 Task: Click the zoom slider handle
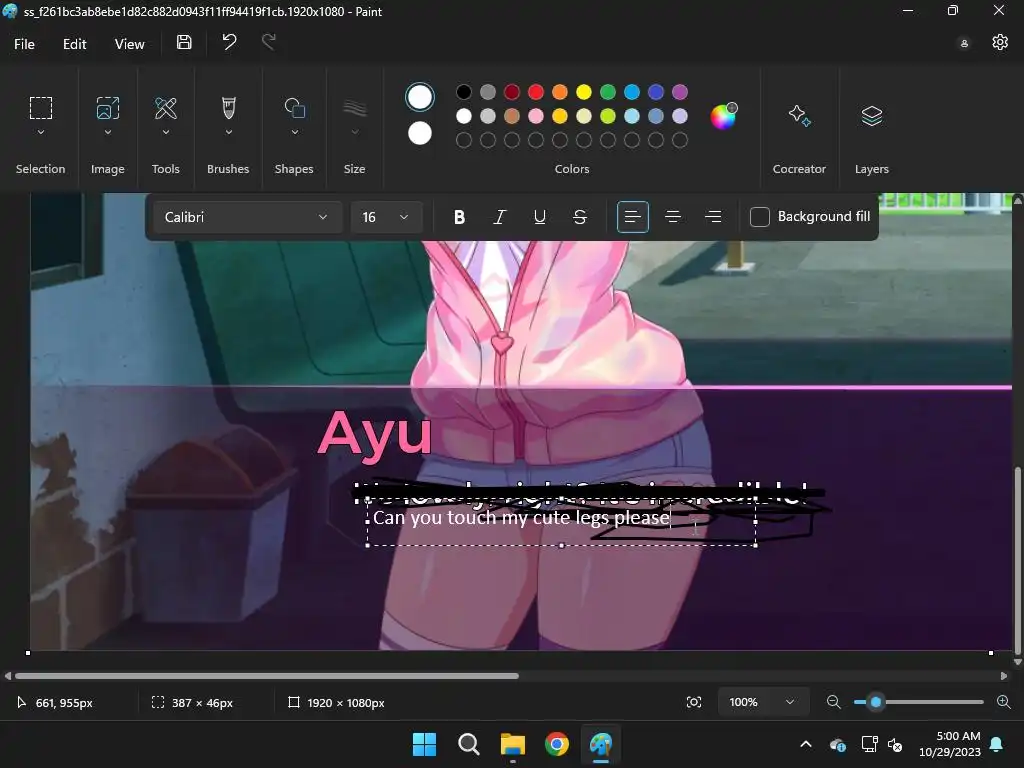(x=876, y=702)
